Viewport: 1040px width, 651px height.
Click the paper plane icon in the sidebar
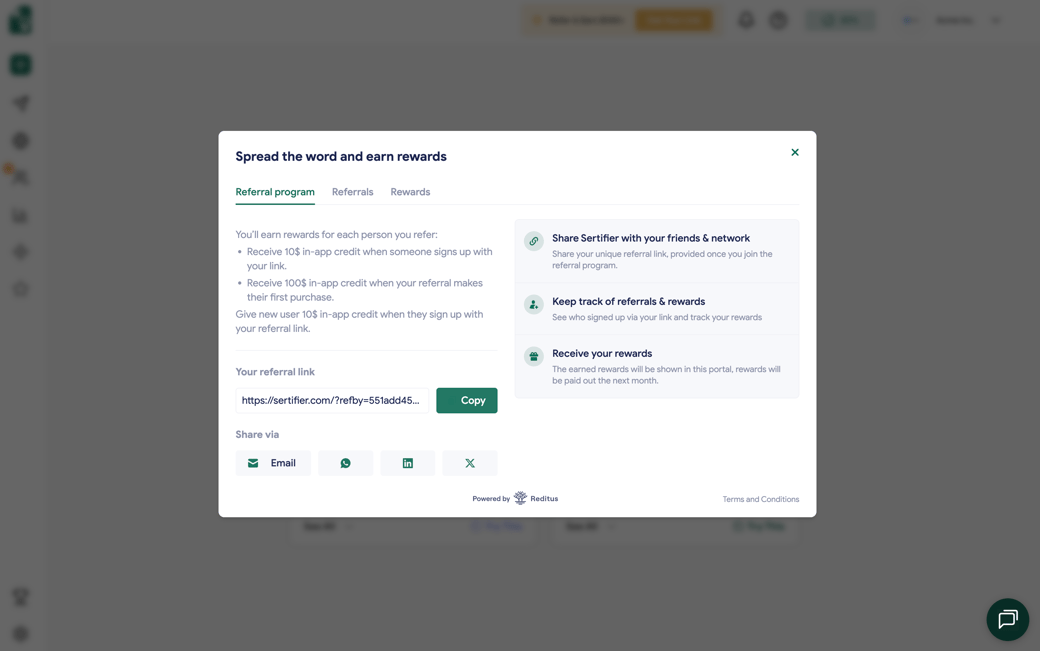click(21, 103)
